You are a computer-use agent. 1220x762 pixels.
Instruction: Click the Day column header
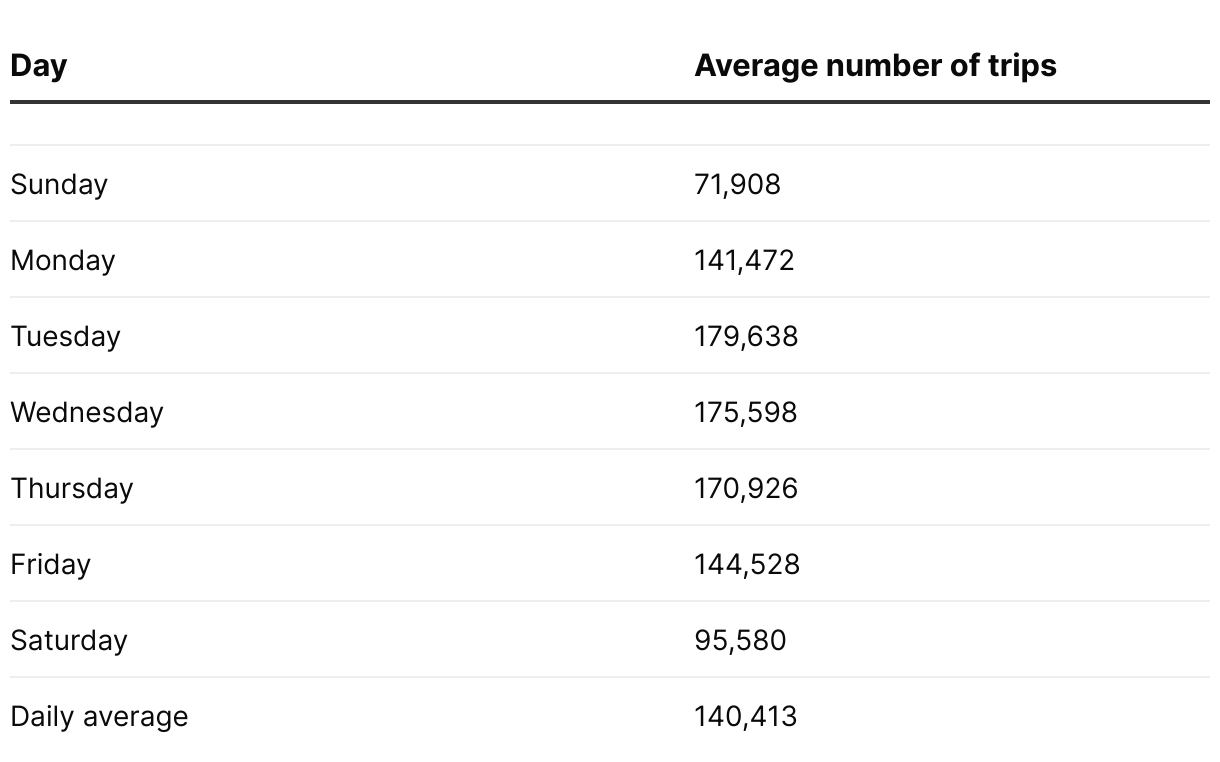39,66
